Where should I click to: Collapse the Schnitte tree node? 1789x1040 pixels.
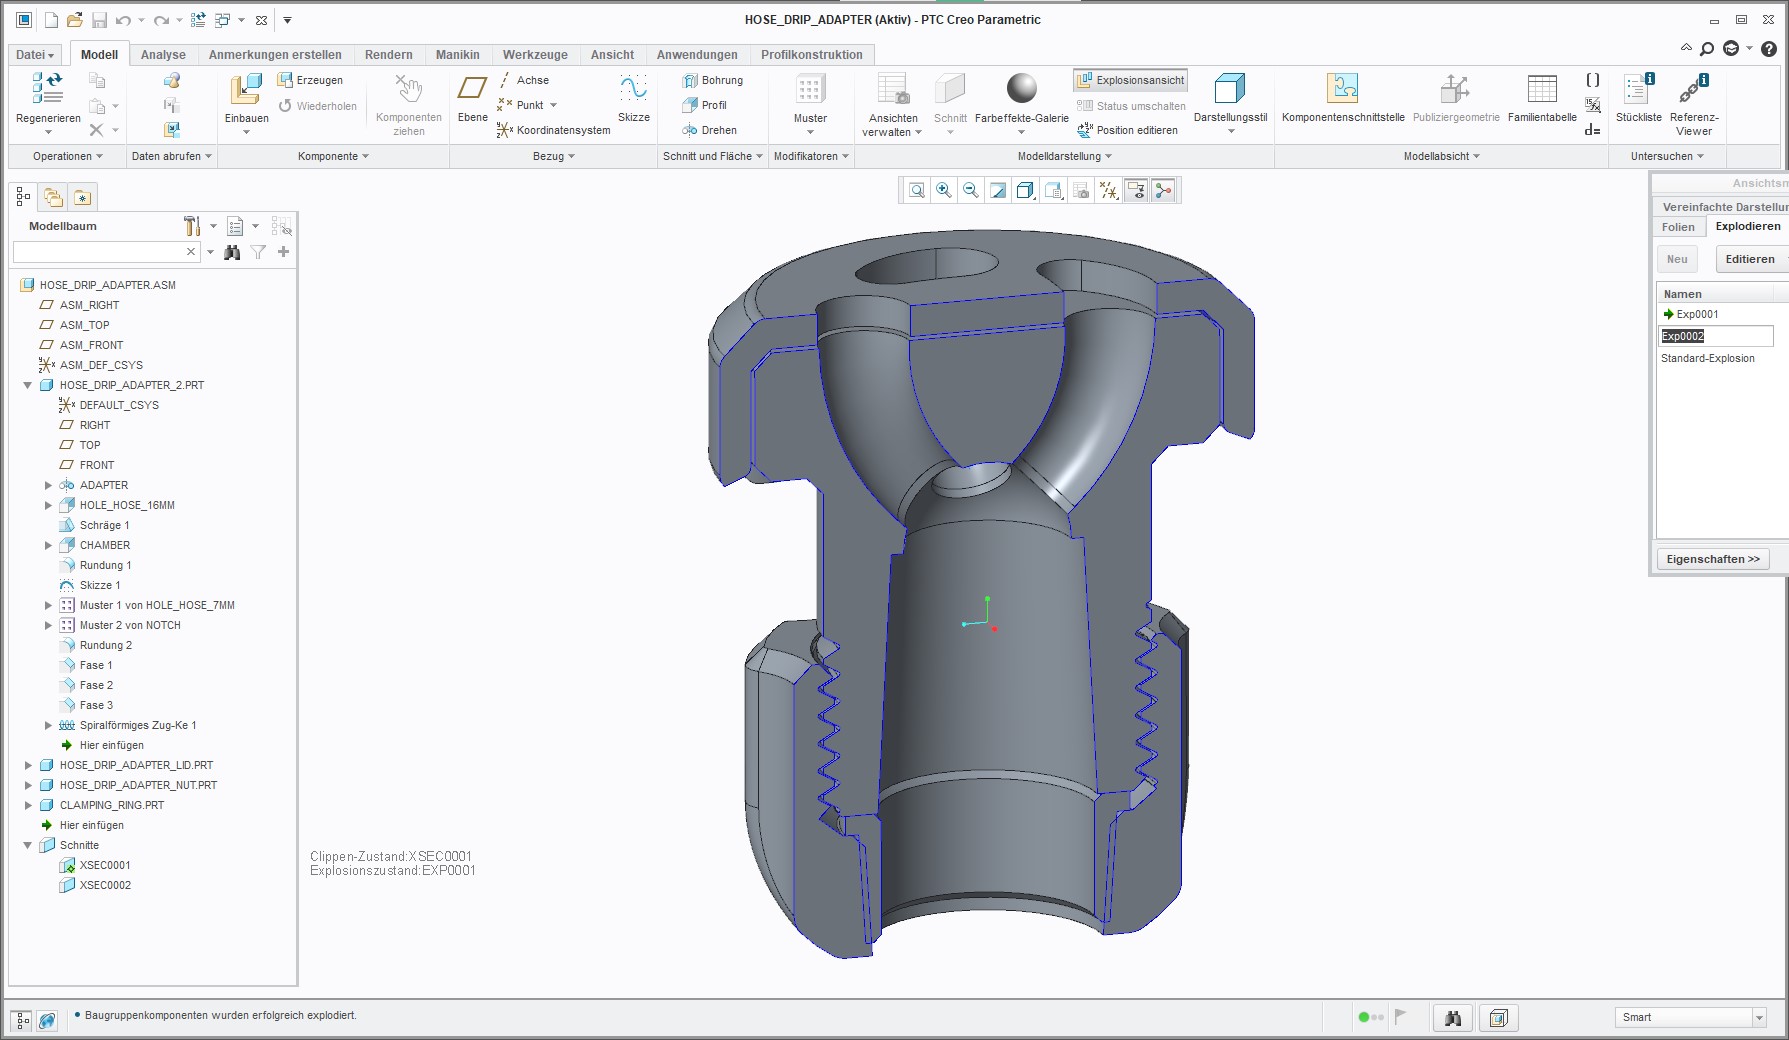(x=28, y=845)
